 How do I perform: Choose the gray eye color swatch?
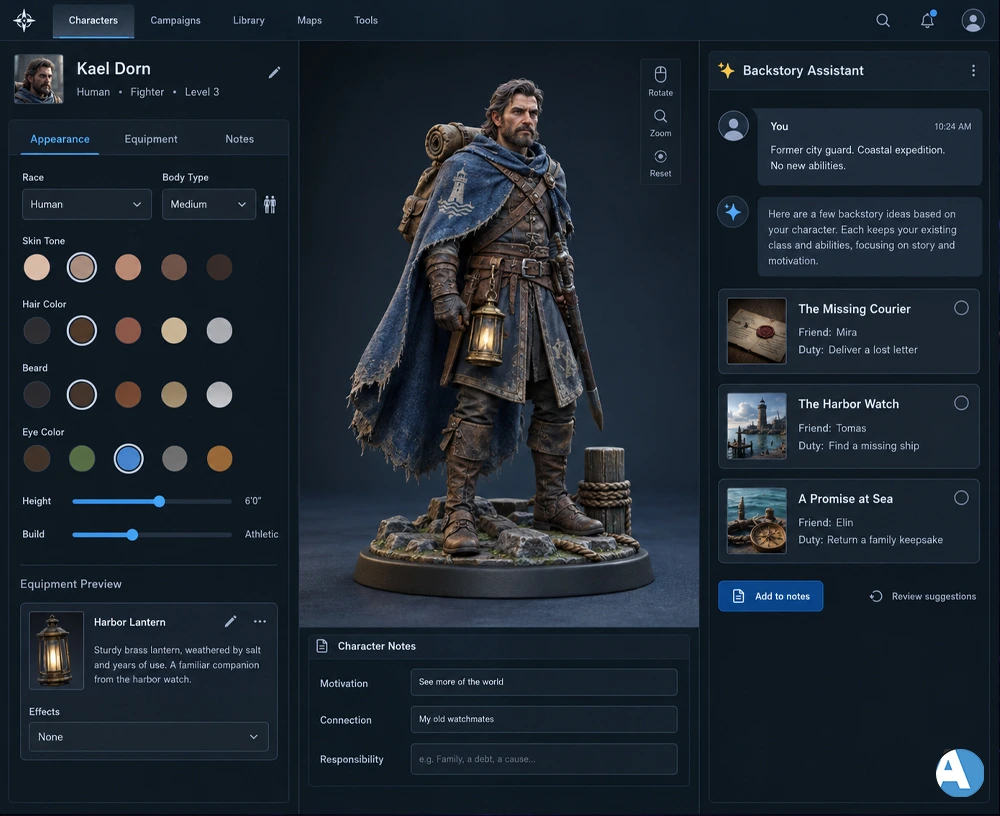[174, 458]
